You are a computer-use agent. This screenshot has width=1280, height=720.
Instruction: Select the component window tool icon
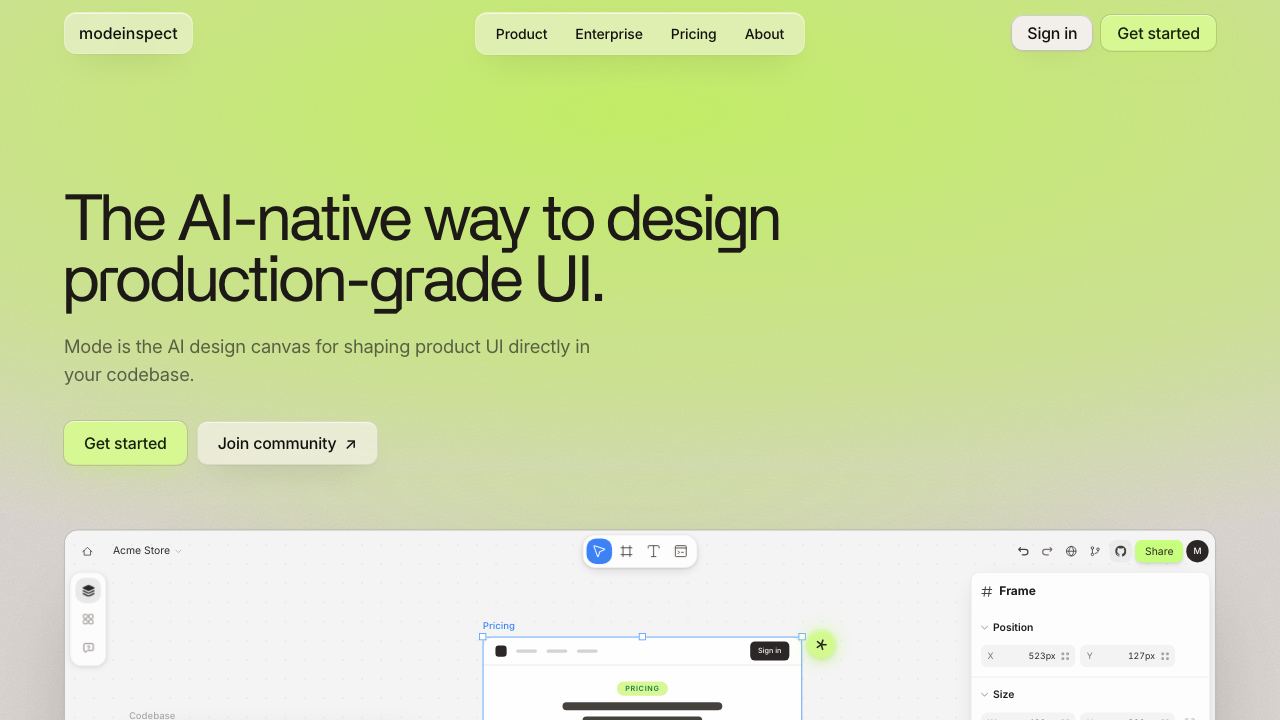681,551
